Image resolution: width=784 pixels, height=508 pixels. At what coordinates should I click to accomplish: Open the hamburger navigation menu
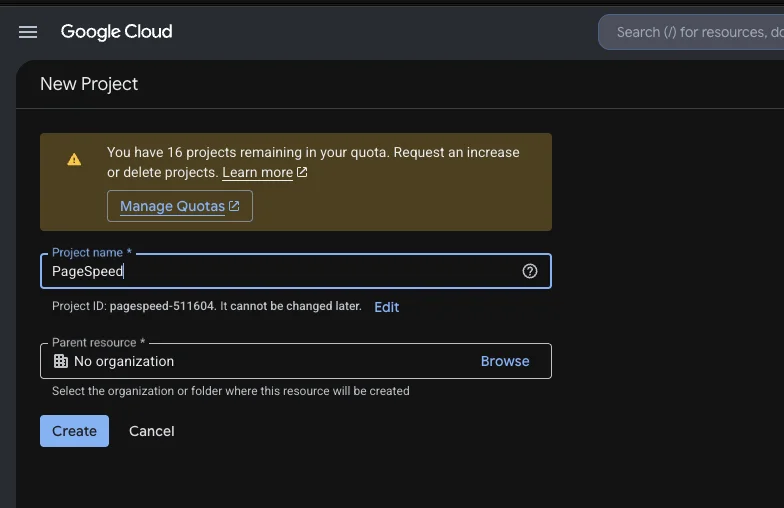pos(28,32)
